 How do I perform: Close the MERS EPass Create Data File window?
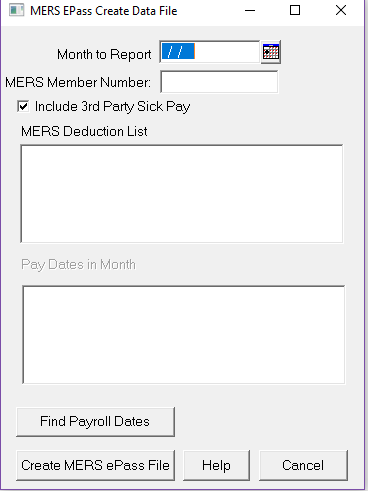341,11
